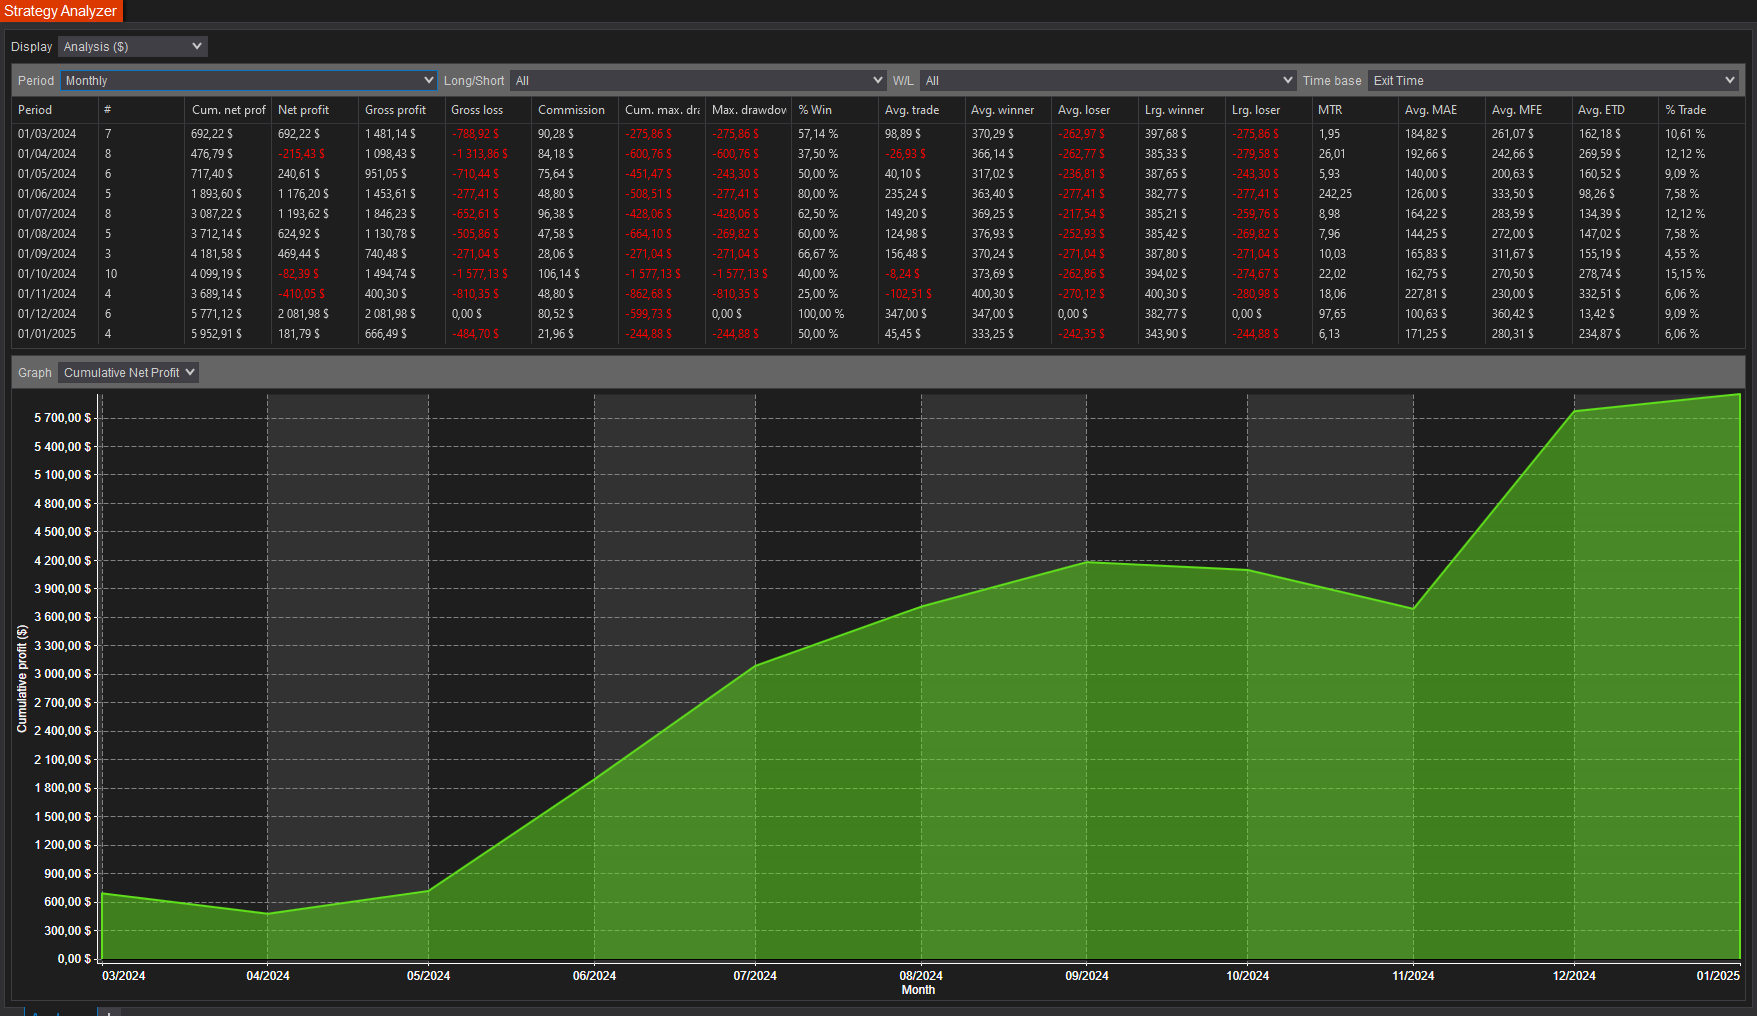
Task: Click the Avg. MFE column header
Action: (1528, 110)
